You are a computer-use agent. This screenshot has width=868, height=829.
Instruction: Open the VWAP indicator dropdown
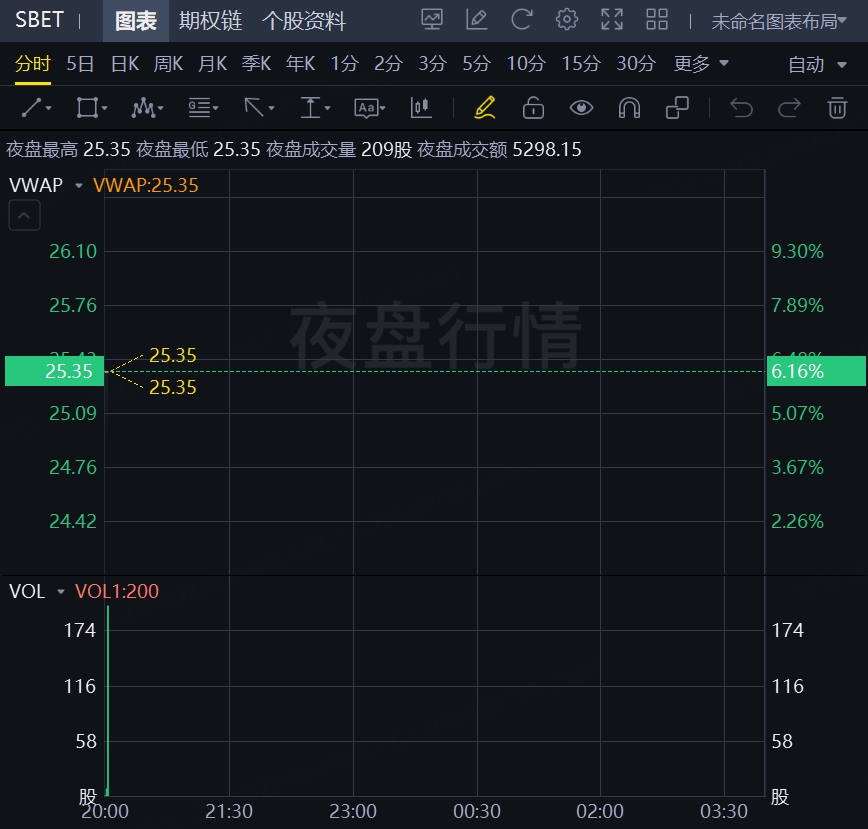pyautogui.click(x=46, y=185)
